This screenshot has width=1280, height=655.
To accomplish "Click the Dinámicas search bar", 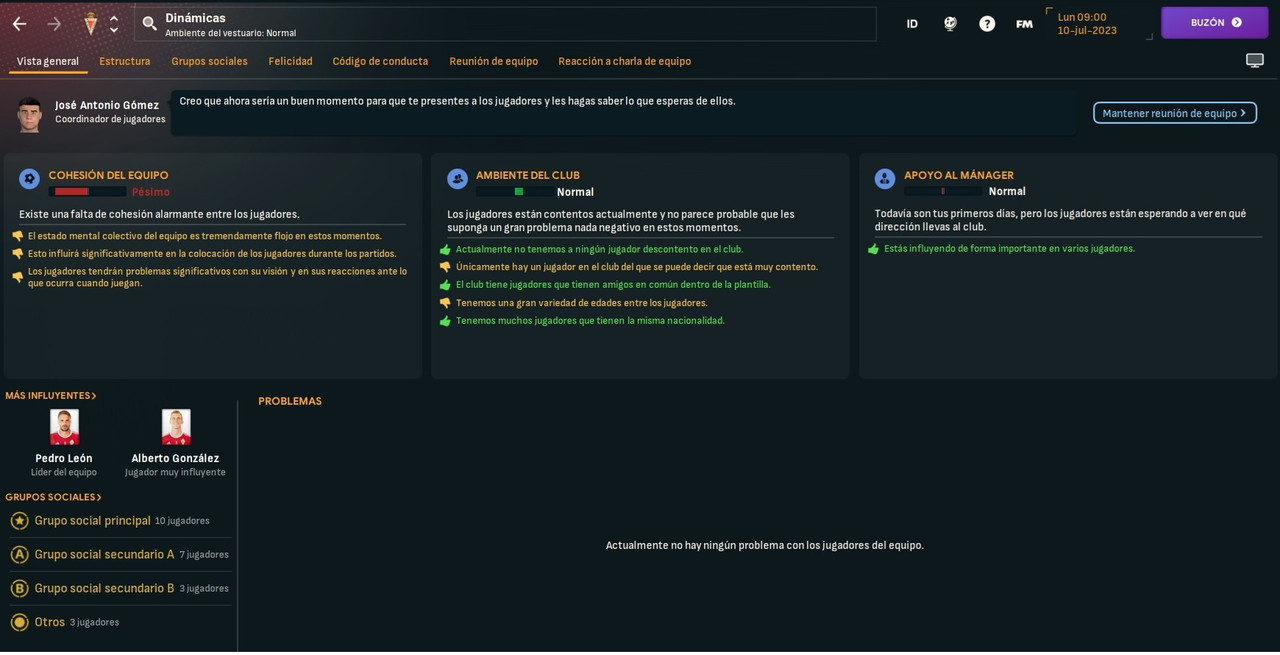I will tap(505, 24).
